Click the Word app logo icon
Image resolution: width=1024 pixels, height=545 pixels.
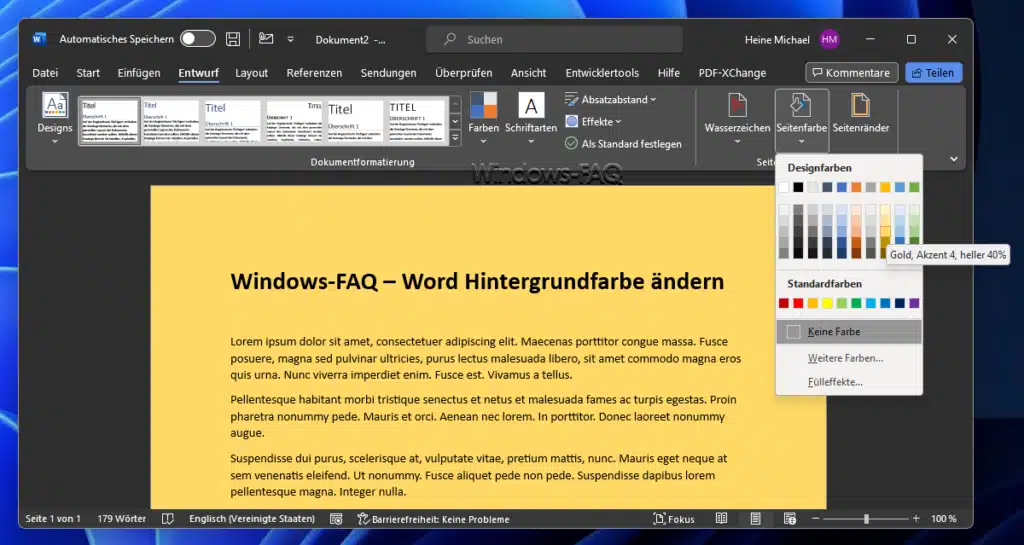(x=39, y=39)
